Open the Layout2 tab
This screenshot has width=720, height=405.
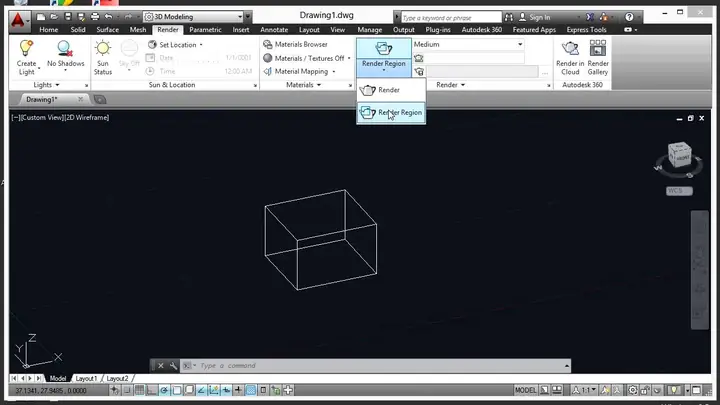coord(117,378)
